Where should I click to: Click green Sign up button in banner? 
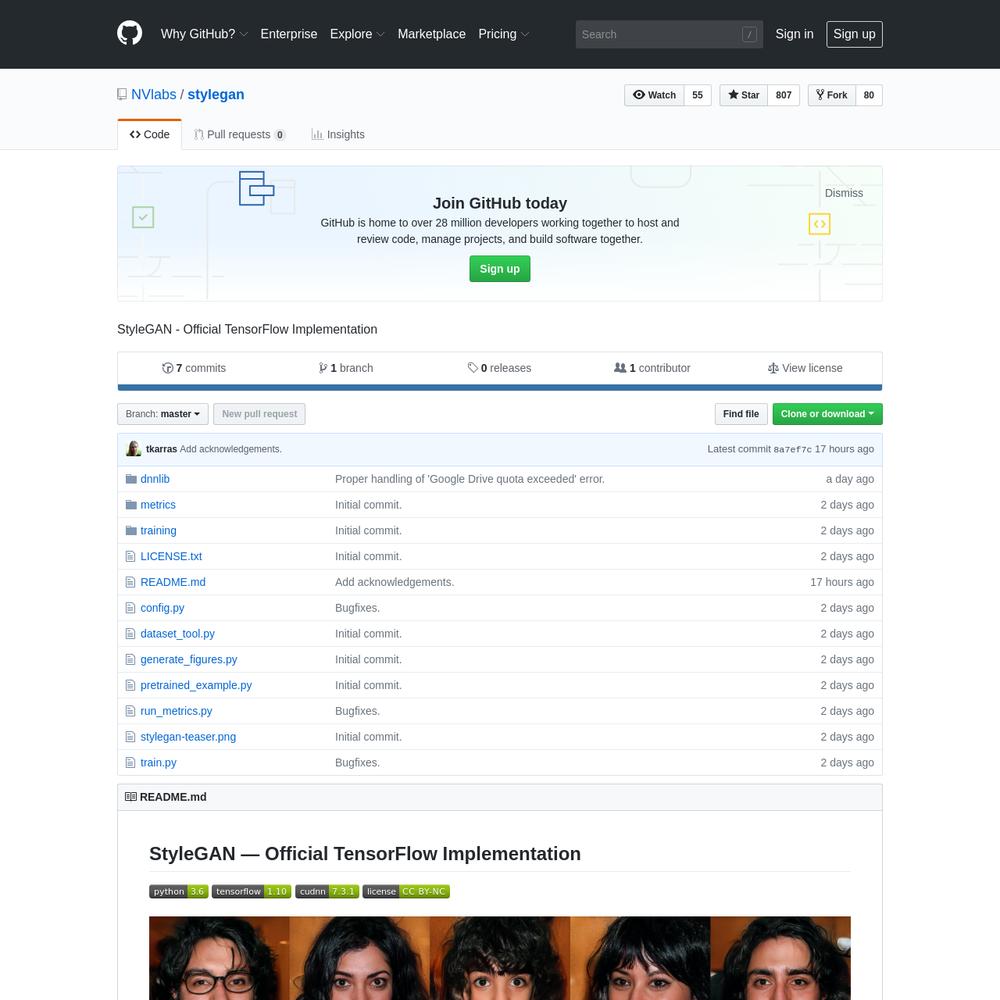coord(499,268)
